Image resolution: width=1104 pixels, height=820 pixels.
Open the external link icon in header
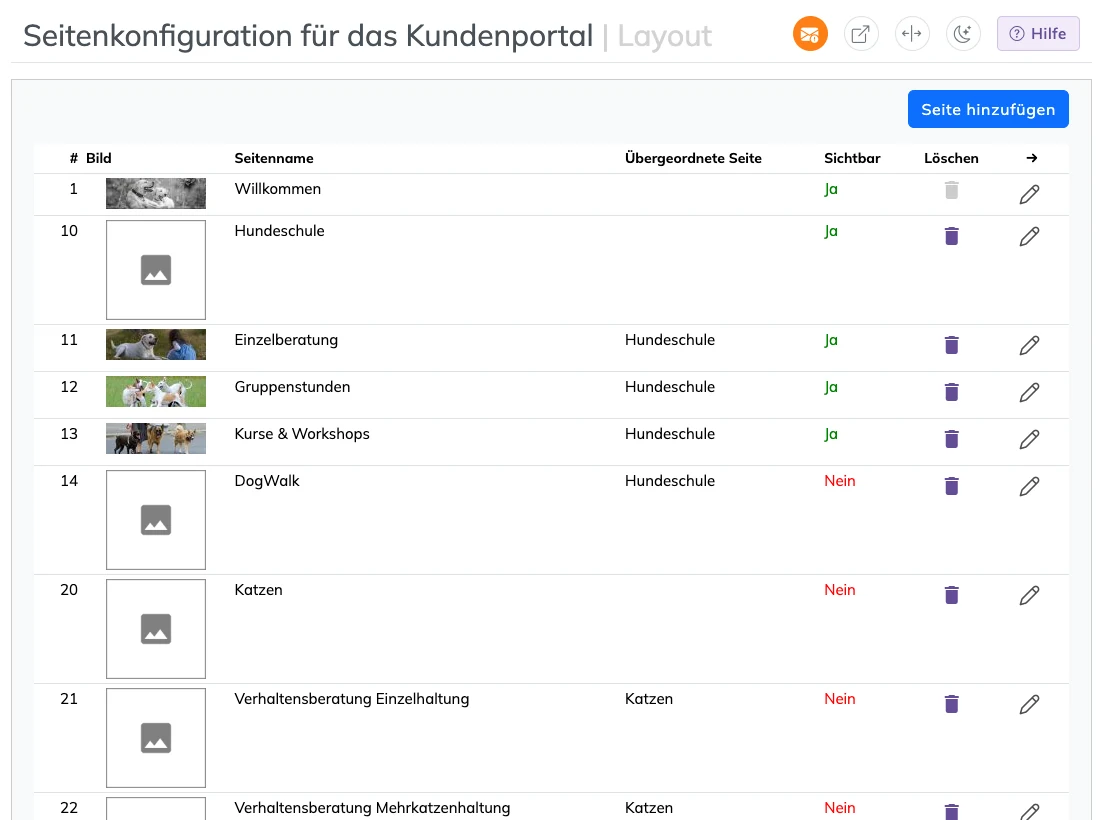[x=860, y=34]
